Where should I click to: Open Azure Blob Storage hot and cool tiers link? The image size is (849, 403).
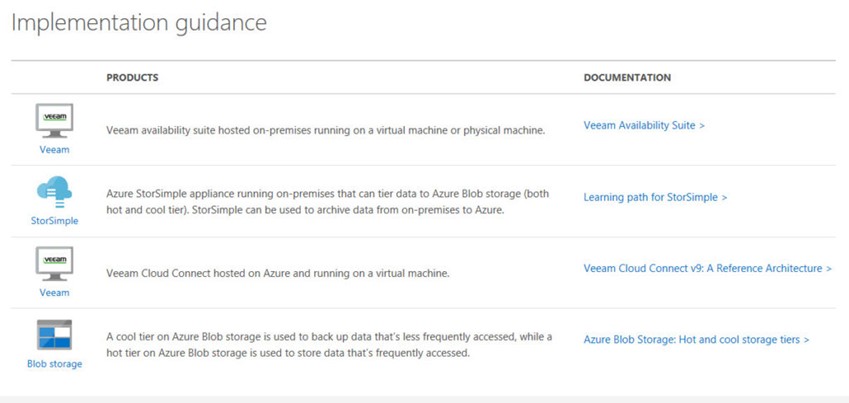pyautogui.click(x=696, y=340)
